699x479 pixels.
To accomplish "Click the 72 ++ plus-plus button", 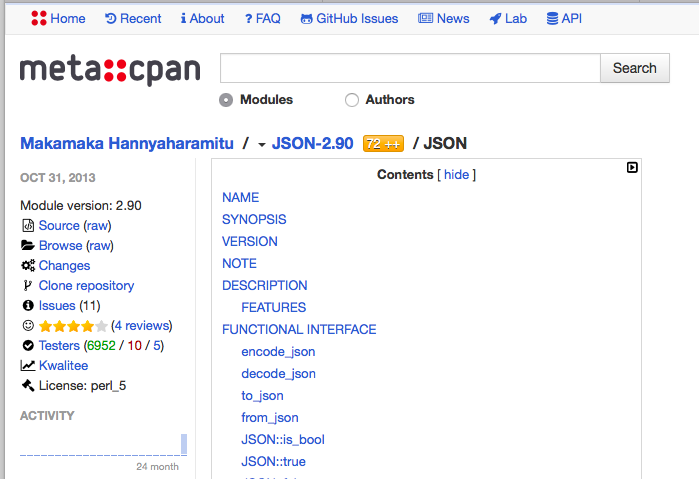I will pyautogui.click(x=383, y=144).
